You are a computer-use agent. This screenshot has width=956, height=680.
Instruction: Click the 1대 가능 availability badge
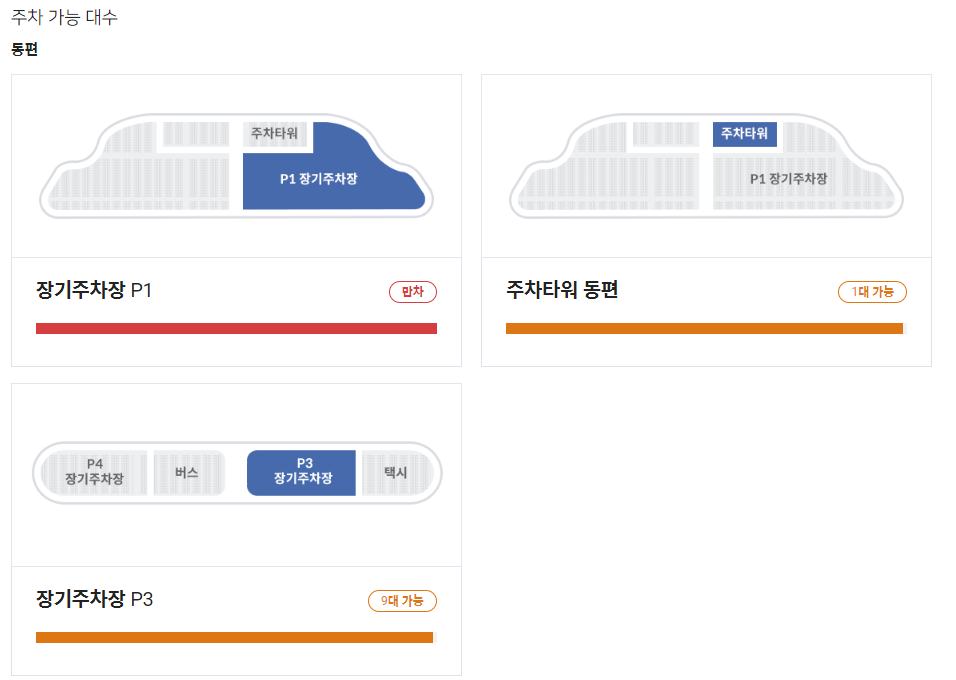[x=872, y=292]
